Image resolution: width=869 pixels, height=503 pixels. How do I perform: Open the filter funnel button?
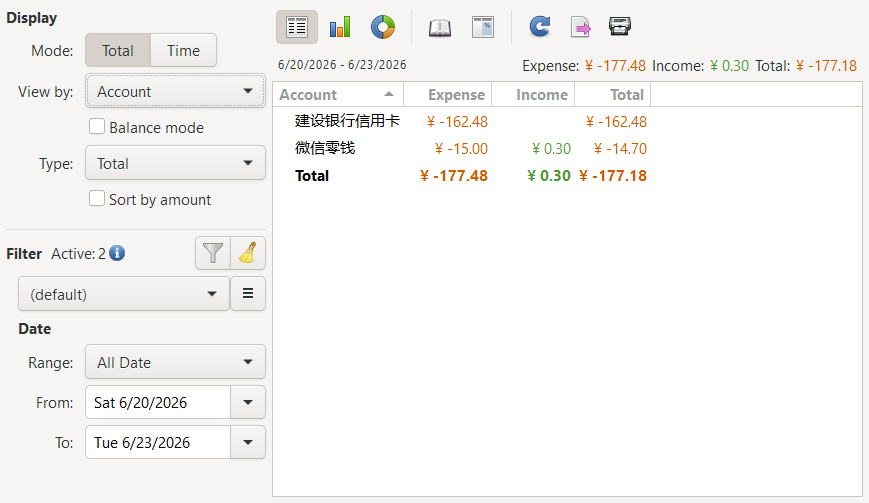click(213, 253)
